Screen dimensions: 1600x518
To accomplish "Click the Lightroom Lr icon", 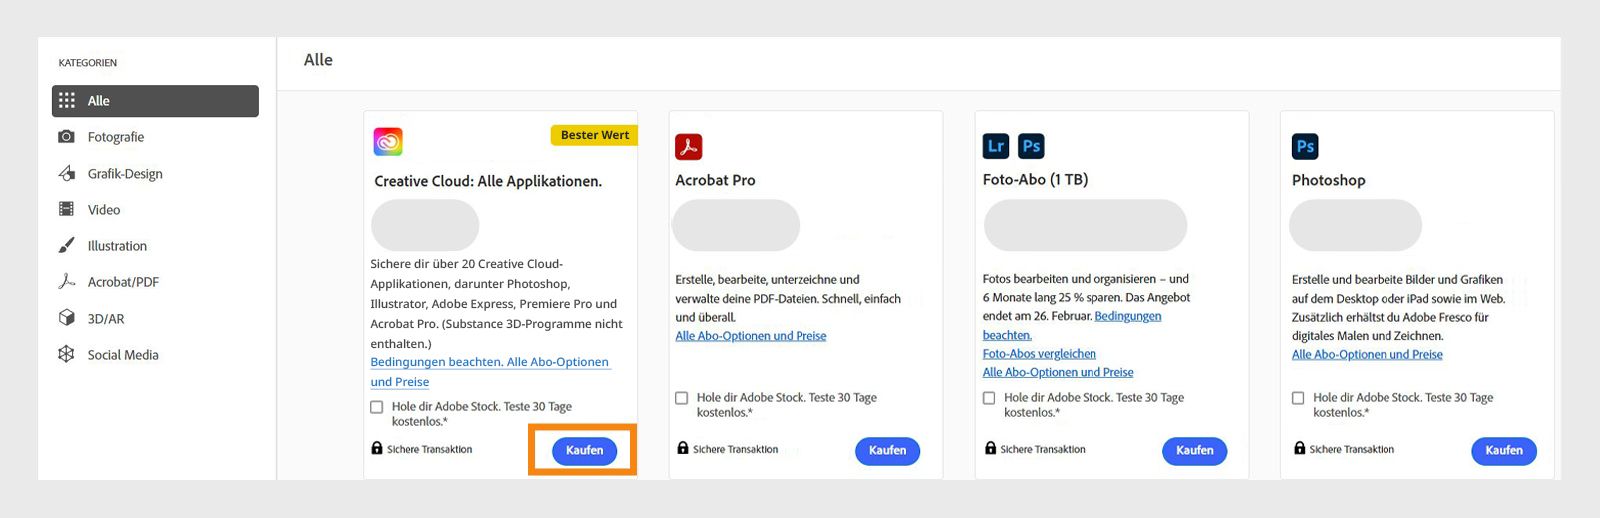I will click(996, 146).
